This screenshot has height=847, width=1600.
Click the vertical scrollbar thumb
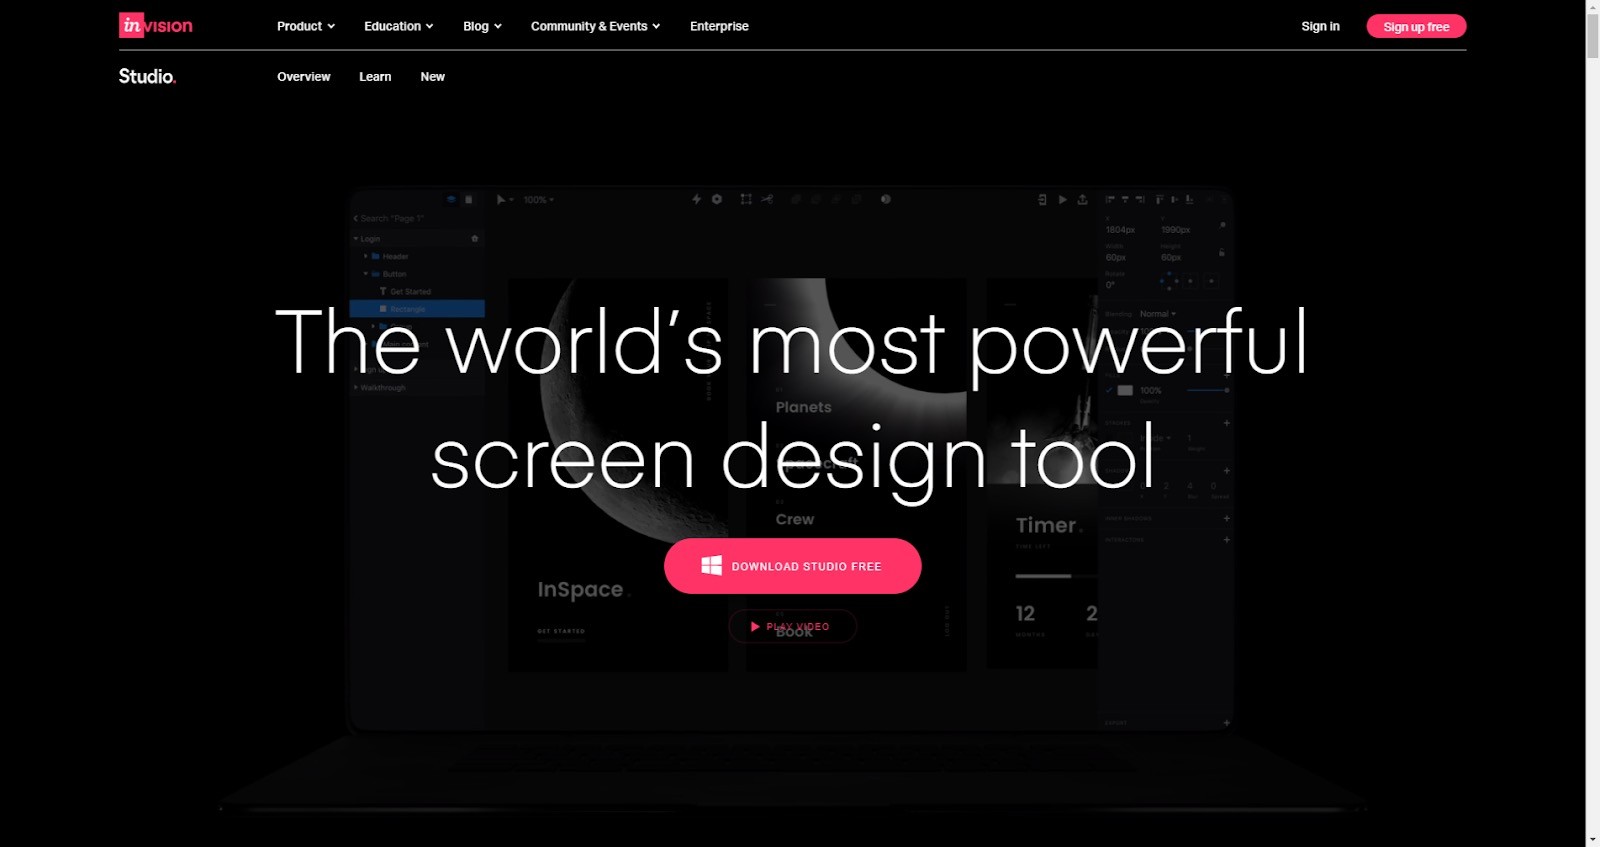click(1592, 35)
